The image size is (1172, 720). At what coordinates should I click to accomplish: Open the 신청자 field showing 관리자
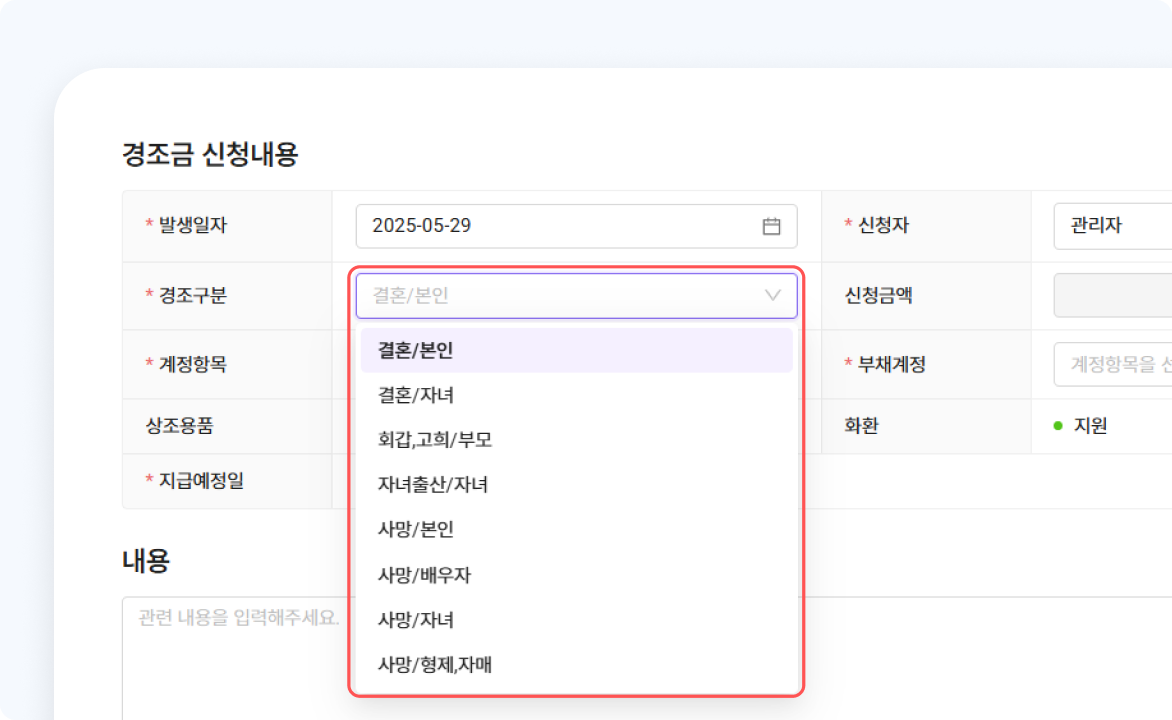click(x=1110, y=226)
